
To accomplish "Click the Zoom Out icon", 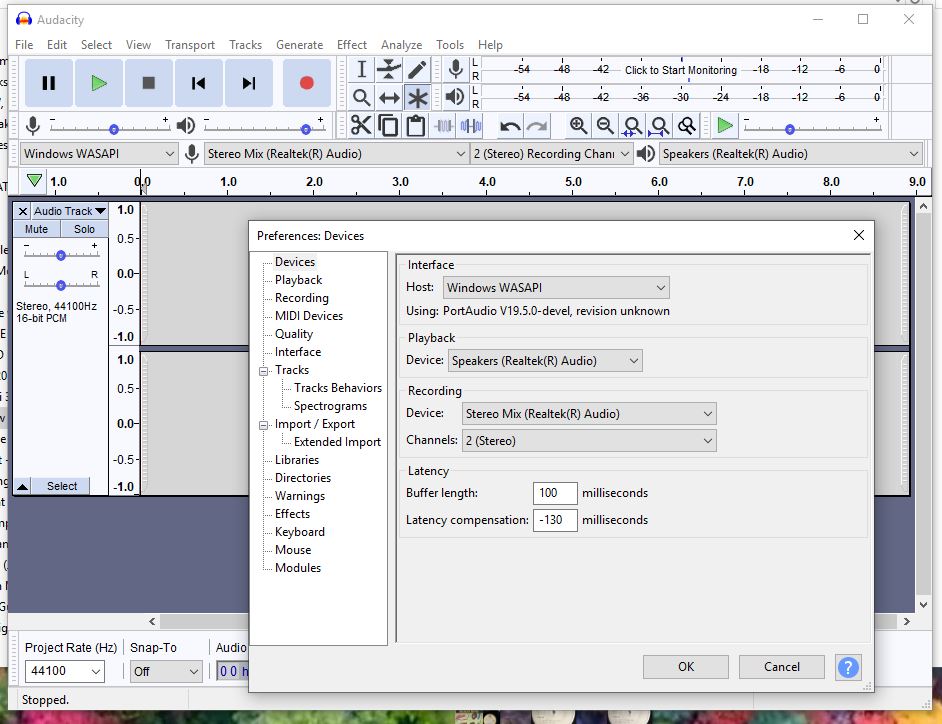I will click(605, 126).
